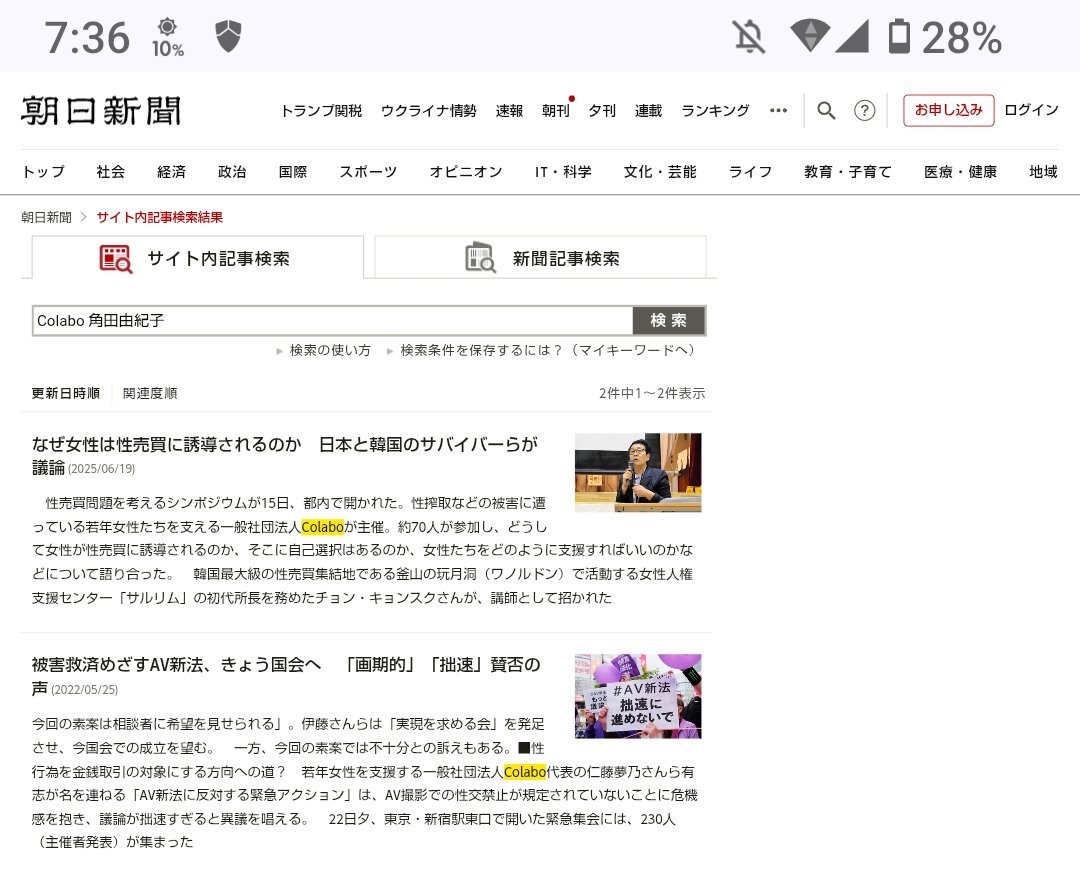This screenshot has height=871, width=1080.
Task: Select 地域 category
Action: pyautogui.click(x=1043, y=171)
